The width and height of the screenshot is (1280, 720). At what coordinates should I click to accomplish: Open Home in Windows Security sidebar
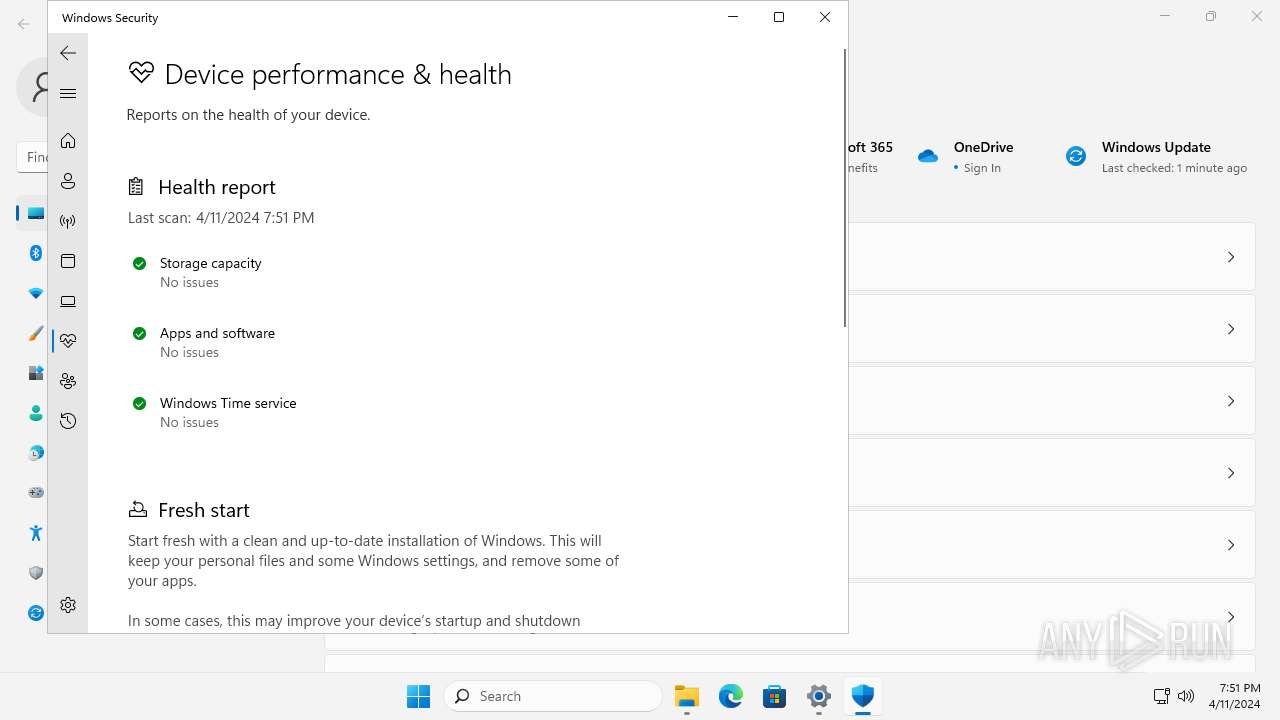point(68,141)
